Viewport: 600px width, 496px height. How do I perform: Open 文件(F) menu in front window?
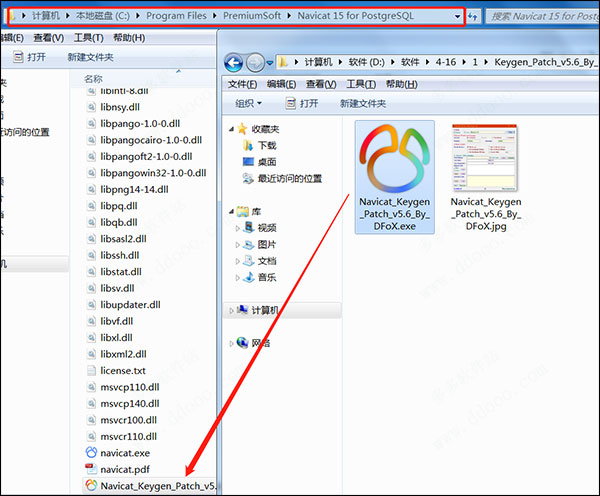(x=242, y=84)
